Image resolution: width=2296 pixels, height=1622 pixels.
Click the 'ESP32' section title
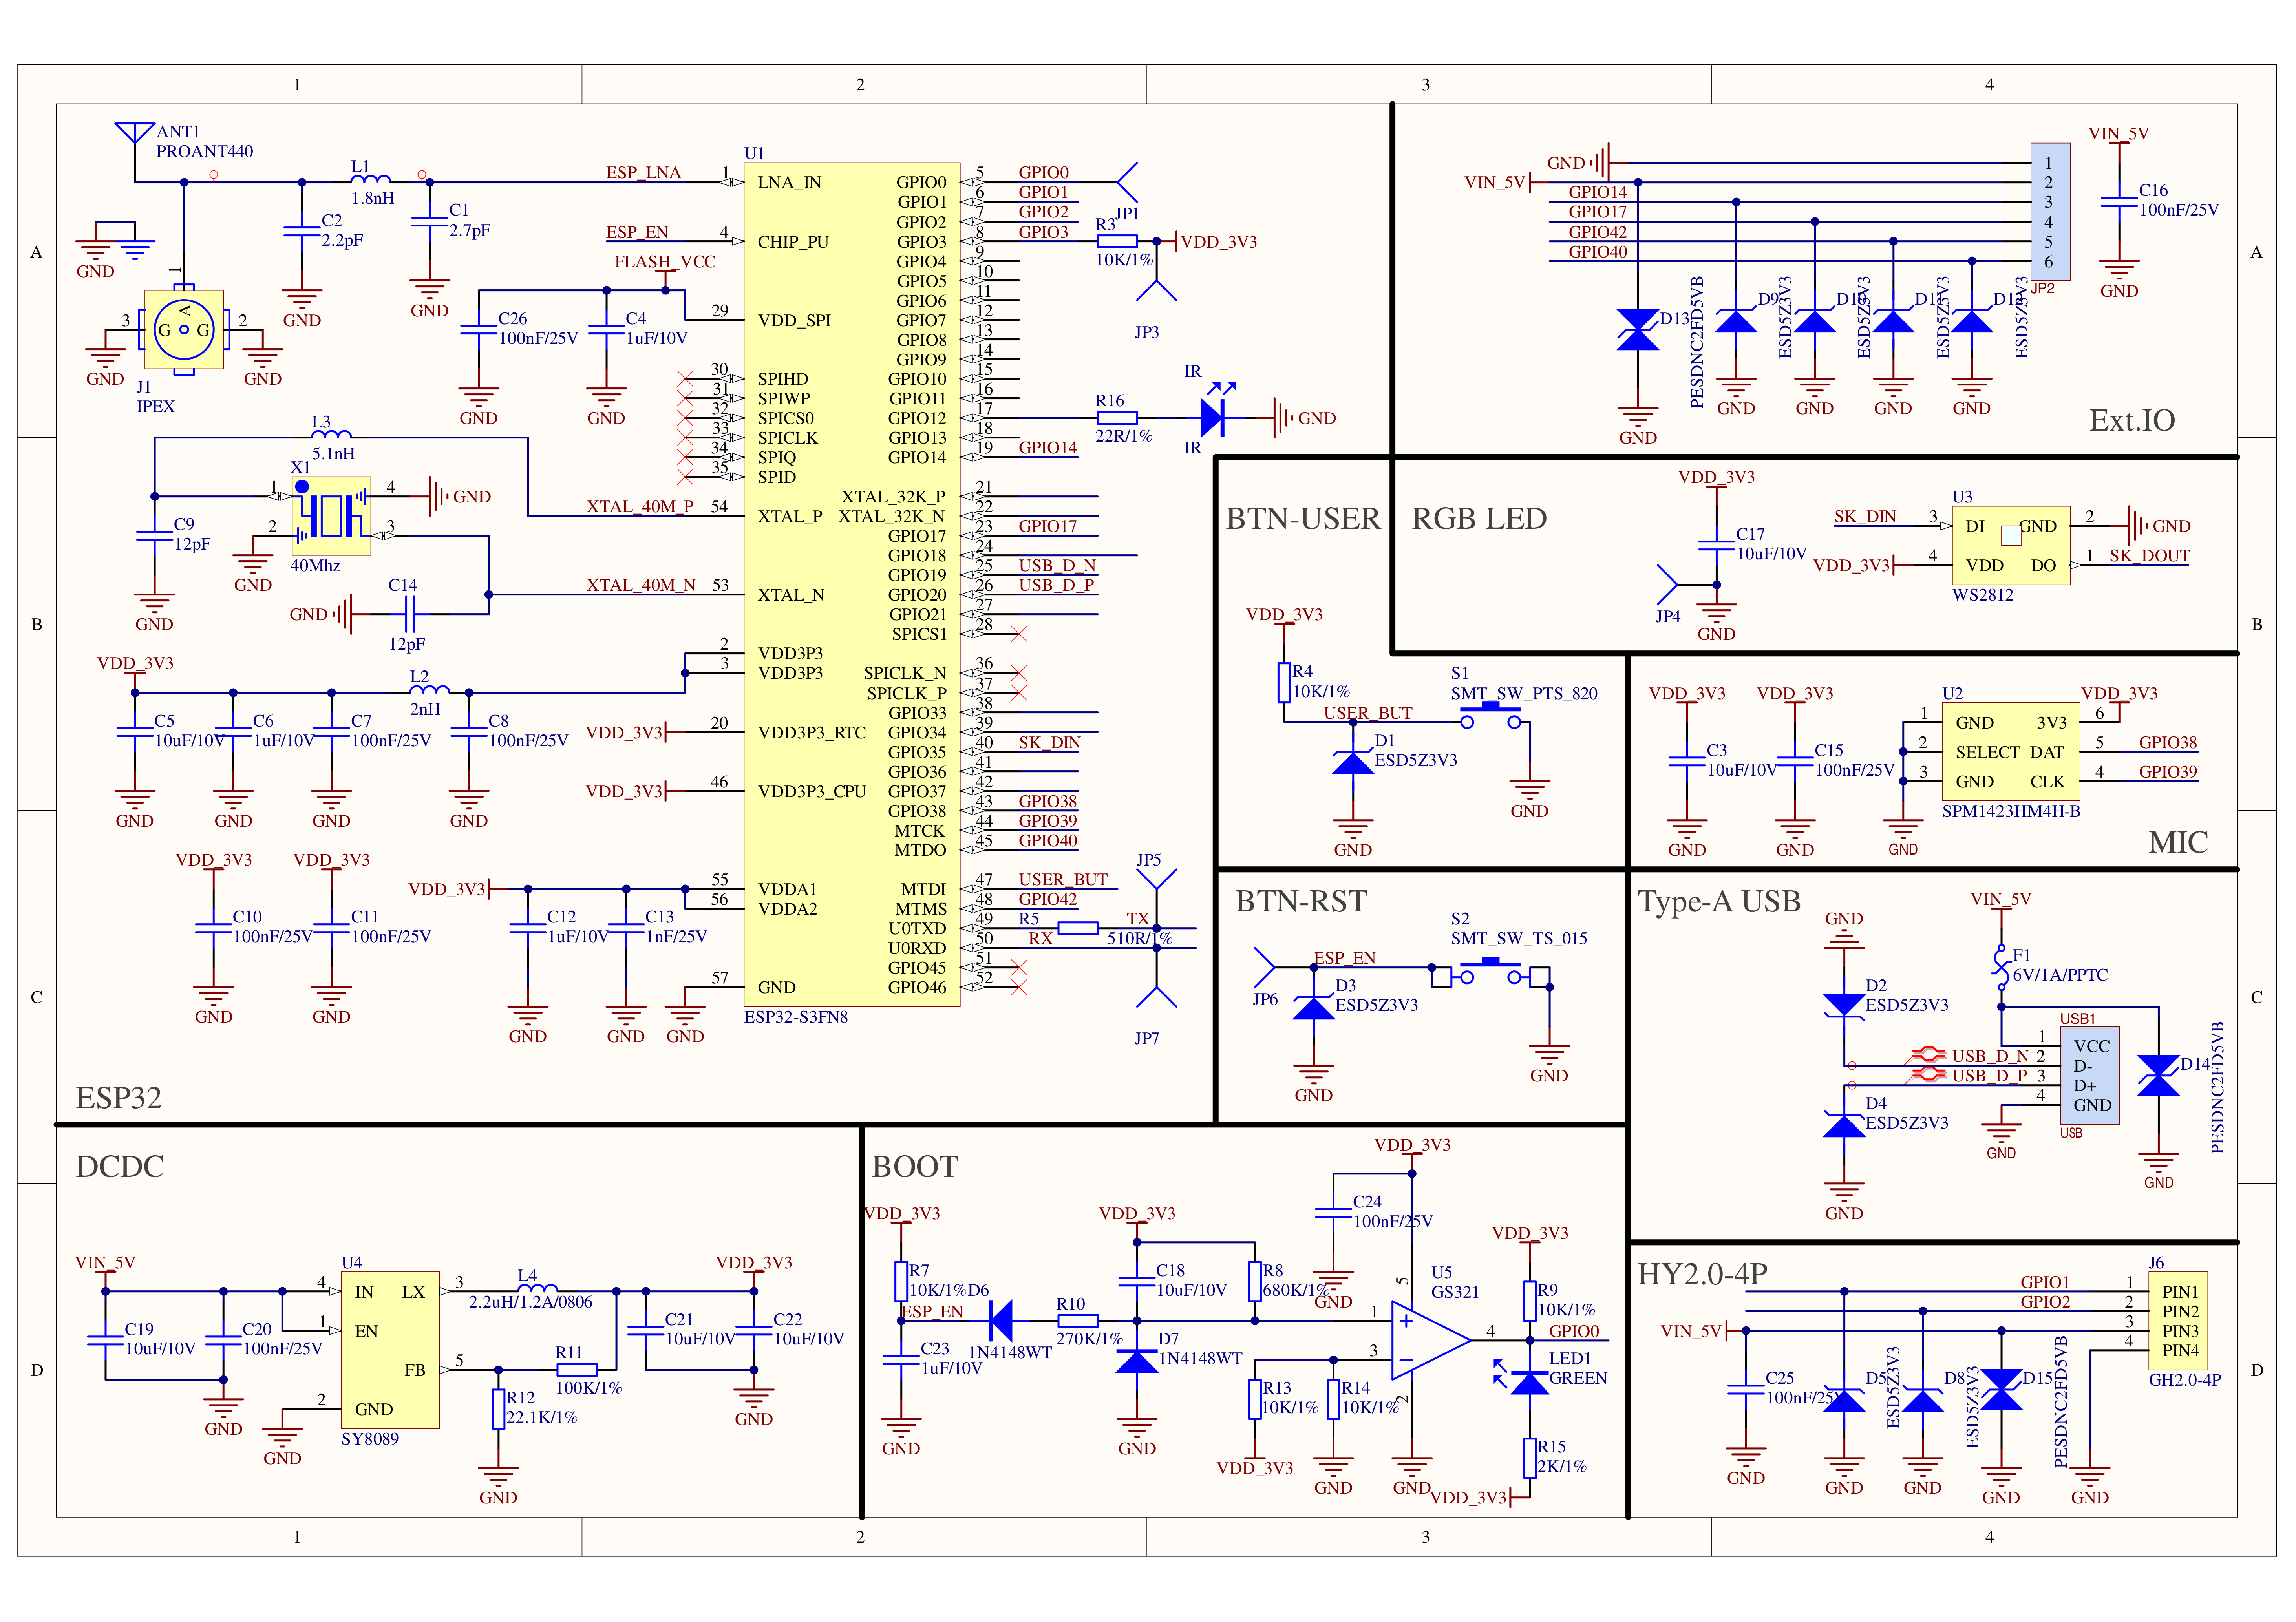point(119,1098)
